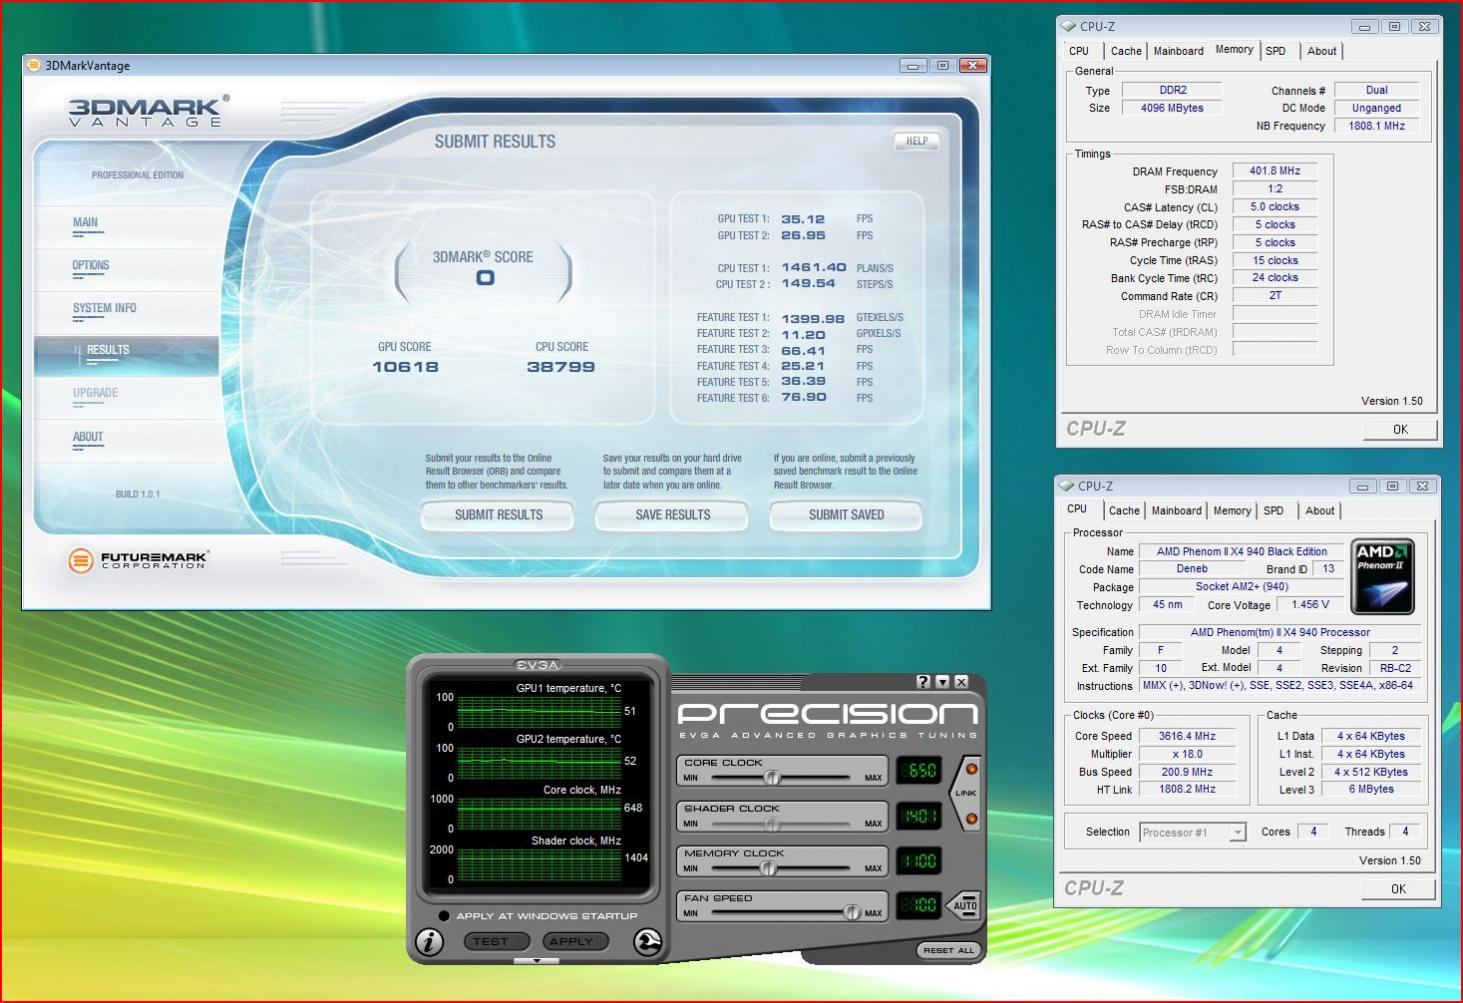This screenshot has width=1463, height=1003.
Task: Click the memory clock 1100 value display
Action: point(918,861)
